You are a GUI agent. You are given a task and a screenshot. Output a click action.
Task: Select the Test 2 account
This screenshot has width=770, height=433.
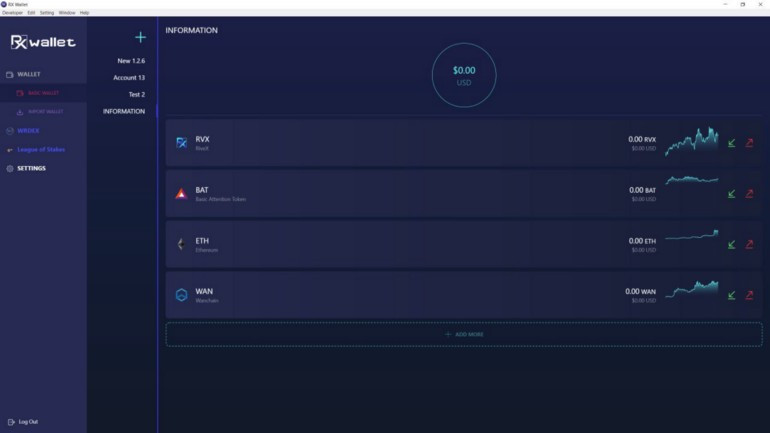coord(137,94)
